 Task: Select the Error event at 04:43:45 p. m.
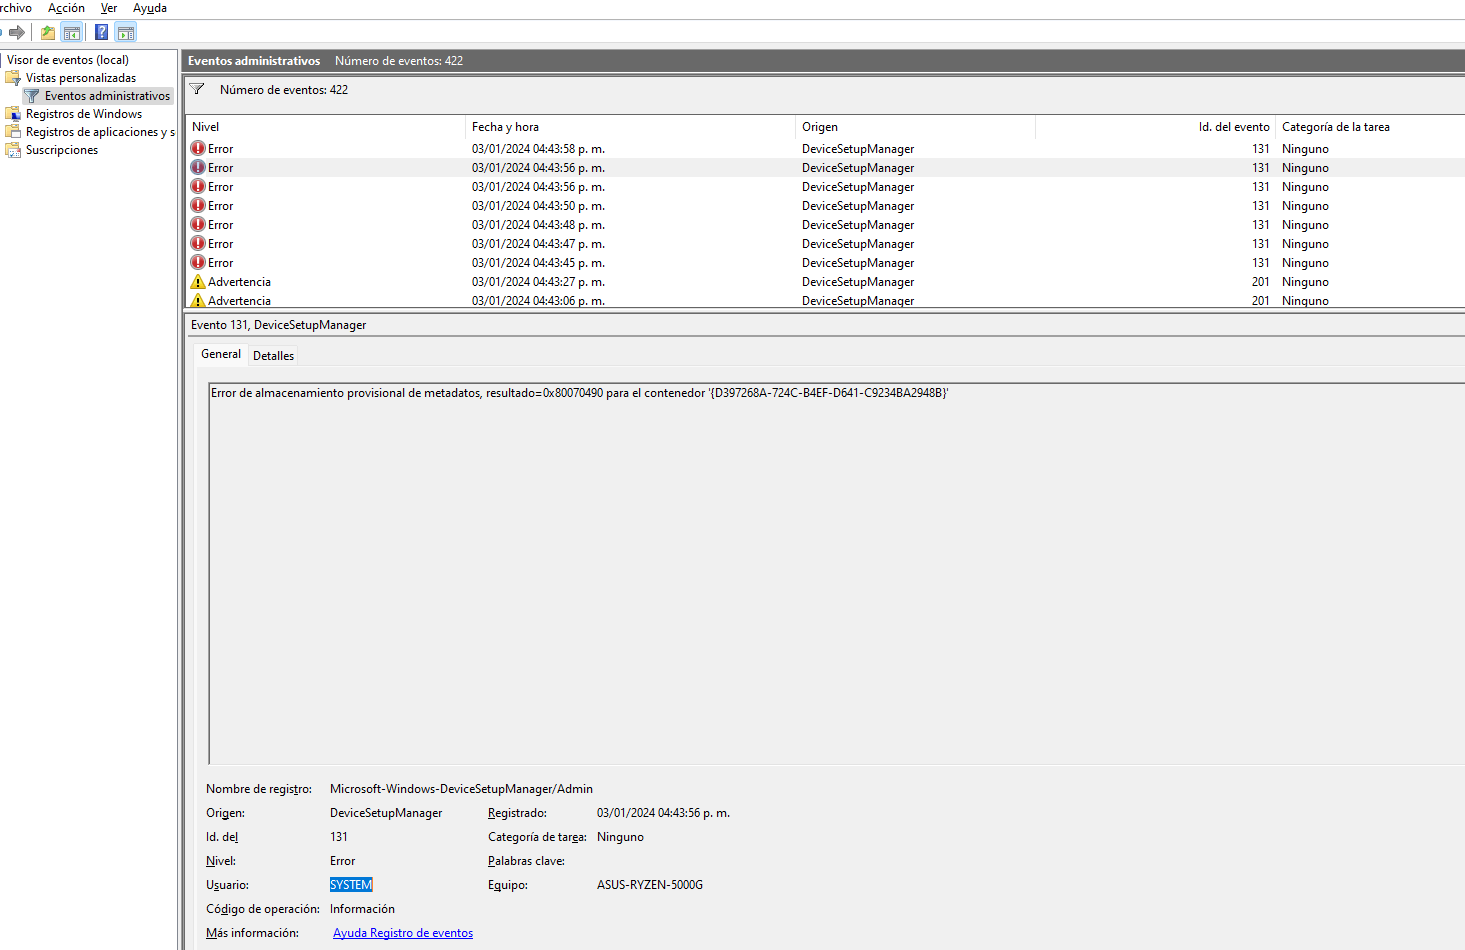(825, 262)
